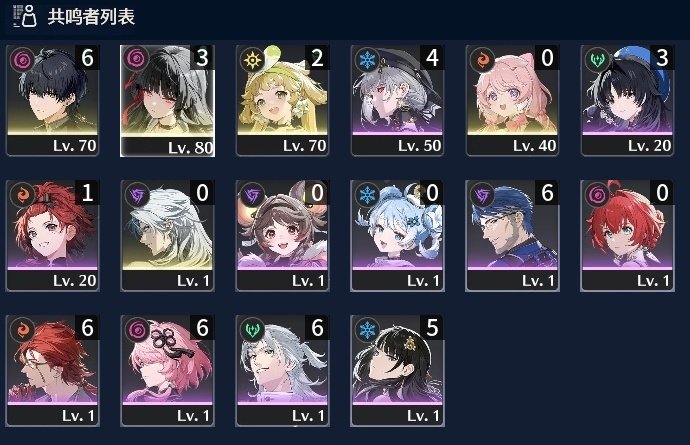Click the havoc icon on the red-haired girl Lv. 1 card
Screen dimensions: 690x445
[x=597, y=194]
